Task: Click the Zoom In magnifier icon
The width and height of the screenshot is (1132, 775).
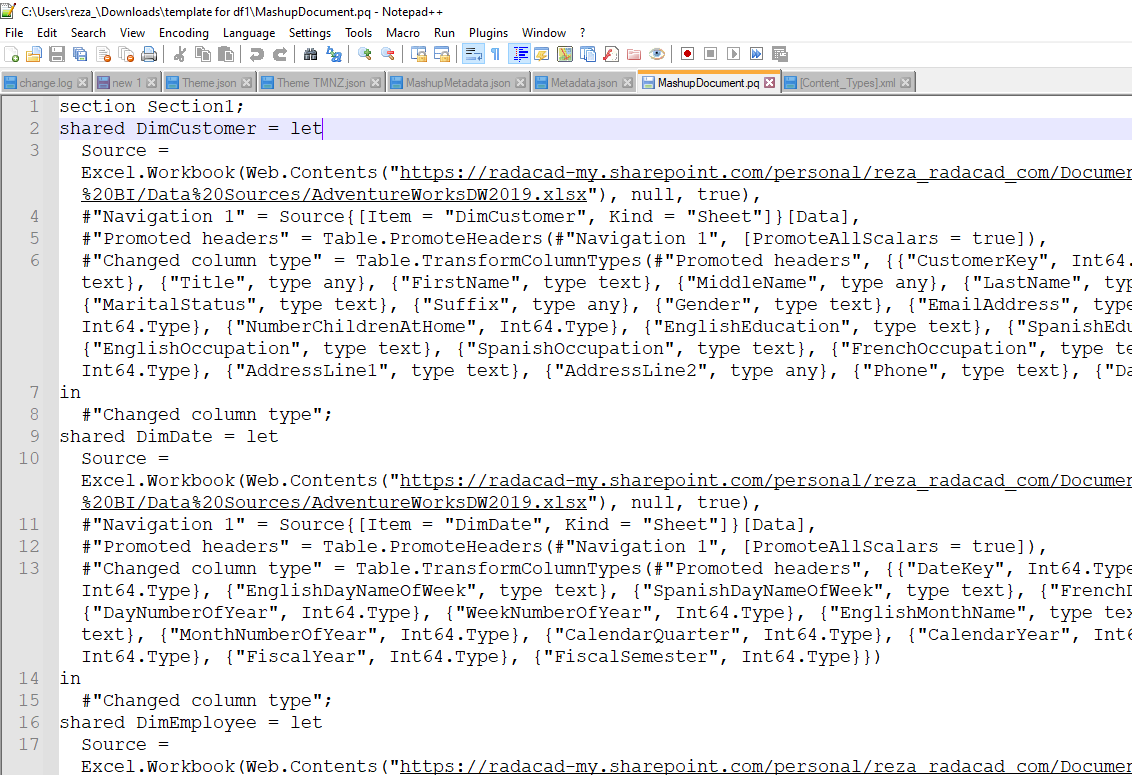Action: [x=365, y=54]
